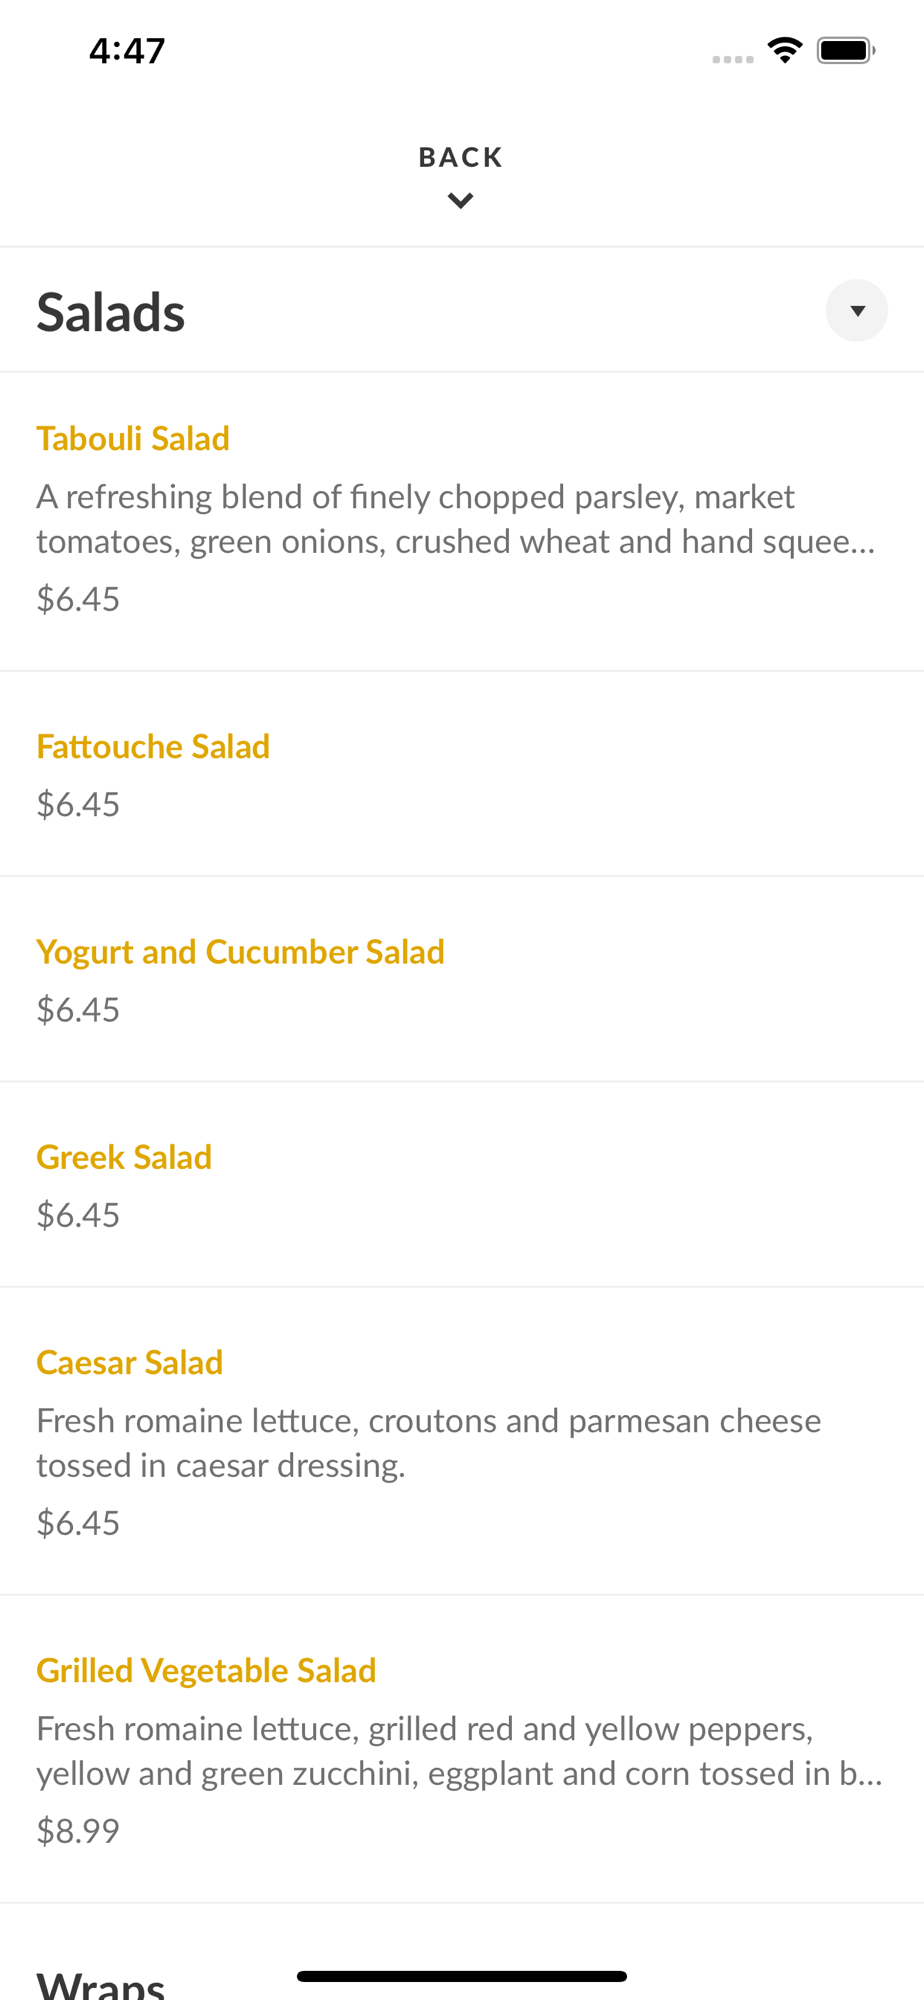The width and height of the screenshot is (924, 2000).
Task: Tap the BACK button at top
Action: point(460,157)
